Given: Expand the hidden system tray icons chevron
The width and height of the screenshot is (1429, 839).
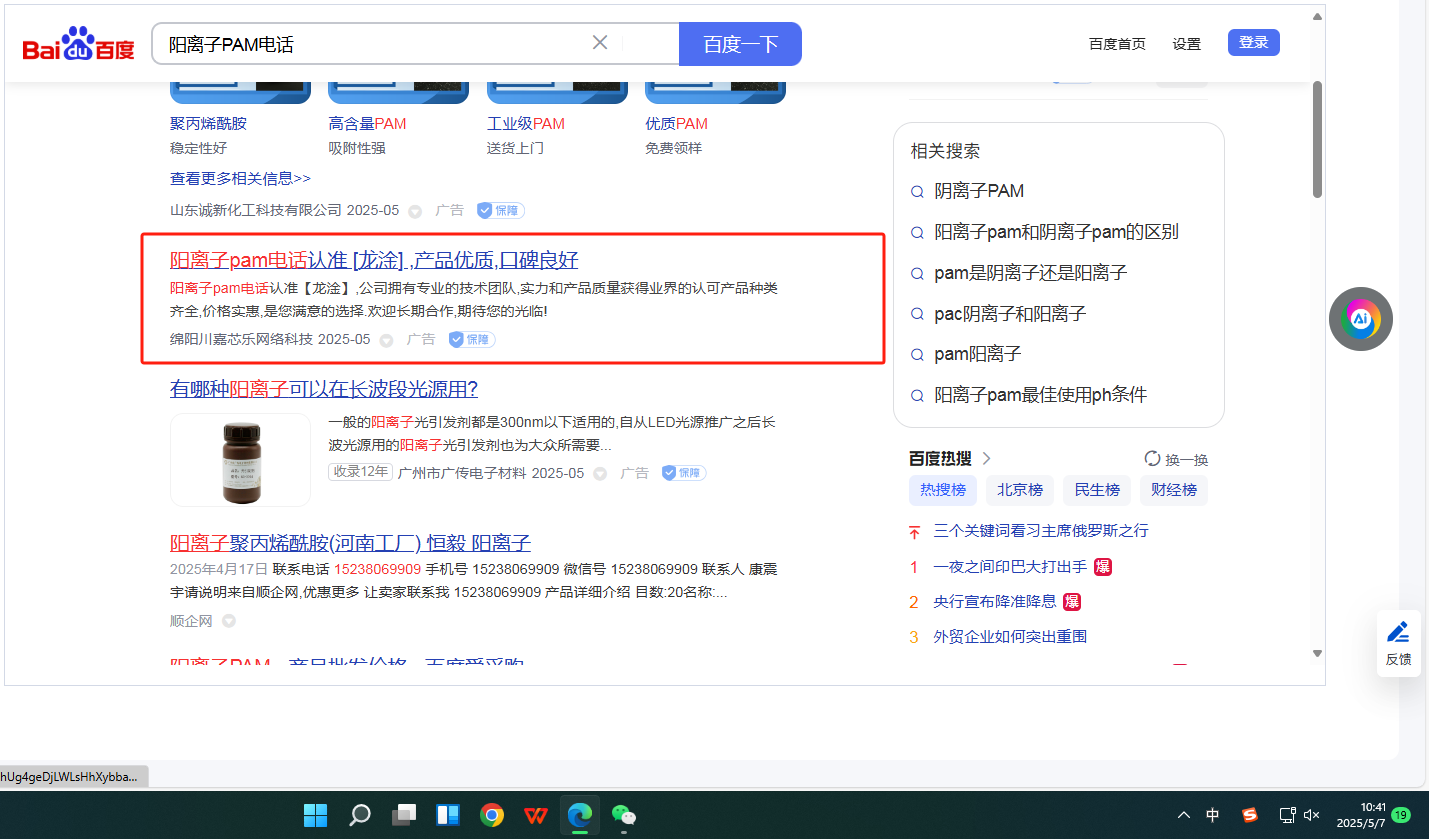Looking at the screenshot, I should (1184, 815).
